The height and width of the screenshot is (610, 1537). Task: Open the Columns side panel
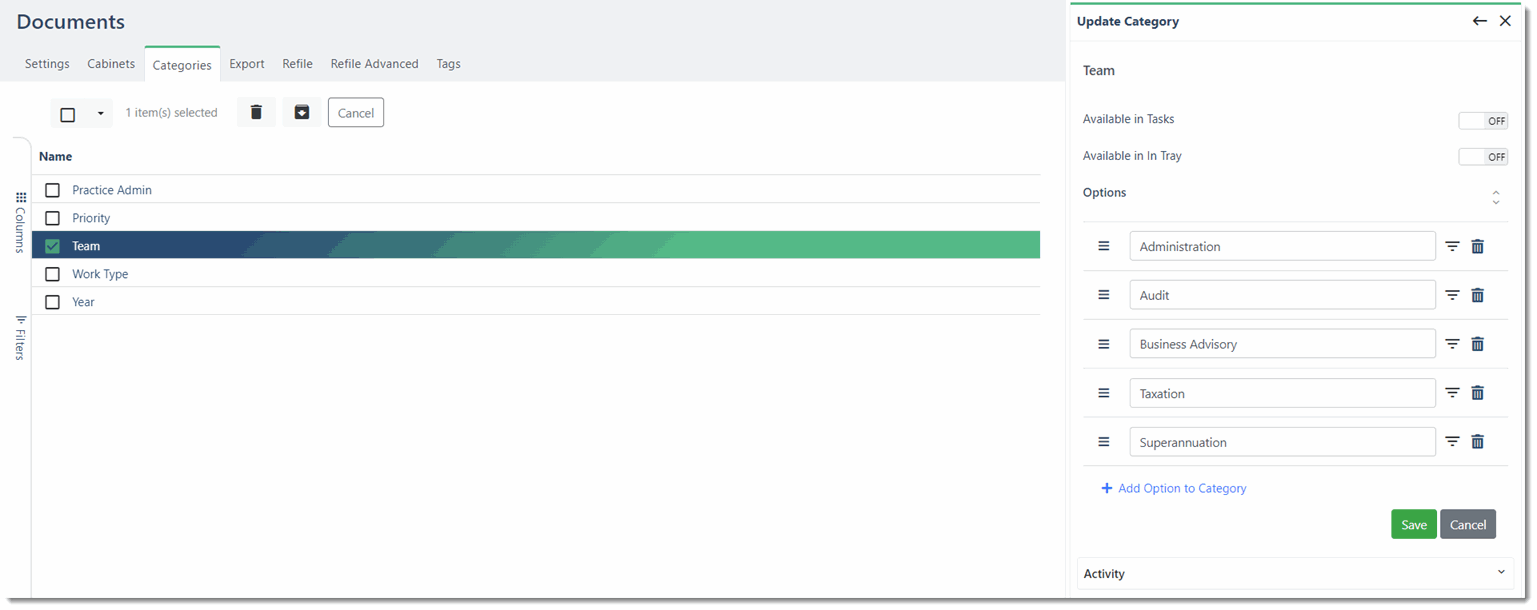(20, 220)
